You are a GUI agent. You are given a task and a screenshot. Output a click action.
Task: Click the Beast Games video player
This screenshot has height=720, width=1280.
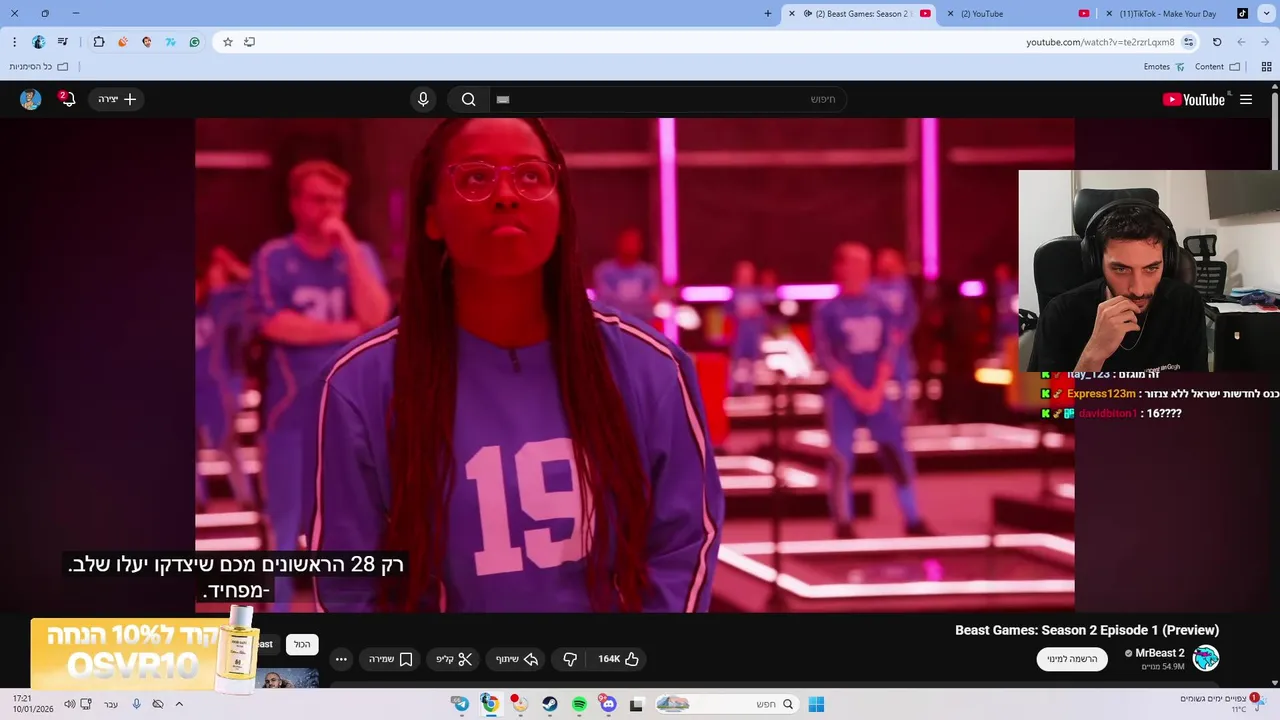point(635,365)
